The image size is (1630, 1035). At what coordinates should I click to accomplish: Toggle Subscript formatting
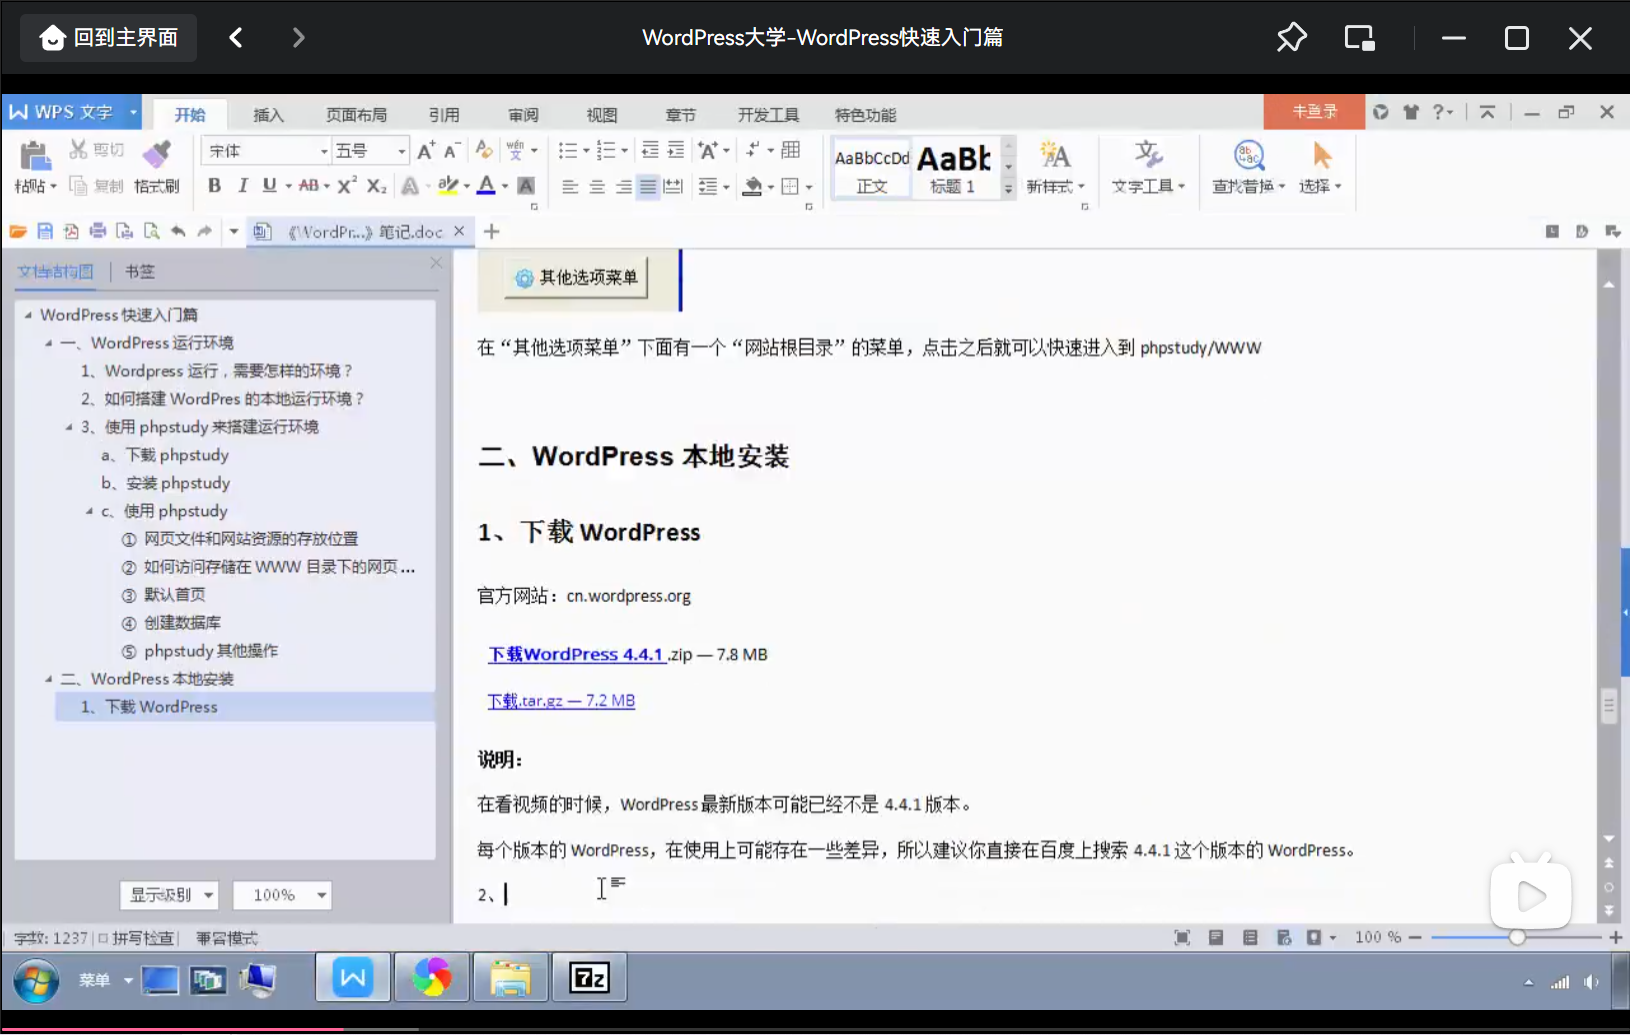click(376, 185)
